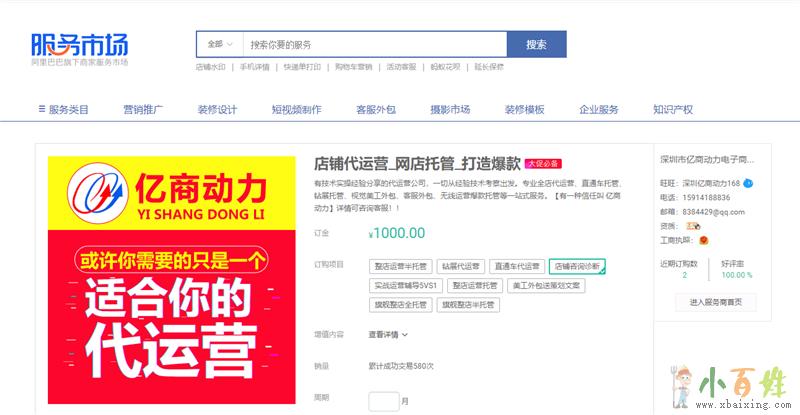
Task: Click the 大促必备 promotion badge
Action: tap(543, 163)
